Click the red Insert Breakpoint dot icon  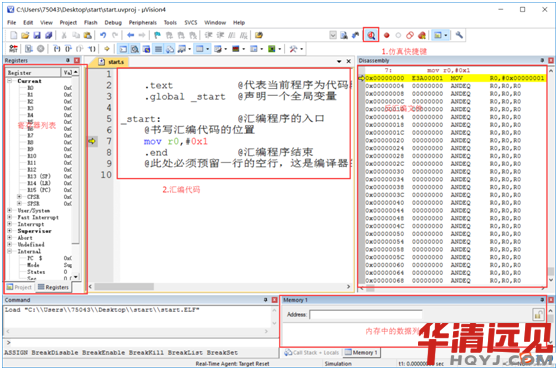[386, 35]
